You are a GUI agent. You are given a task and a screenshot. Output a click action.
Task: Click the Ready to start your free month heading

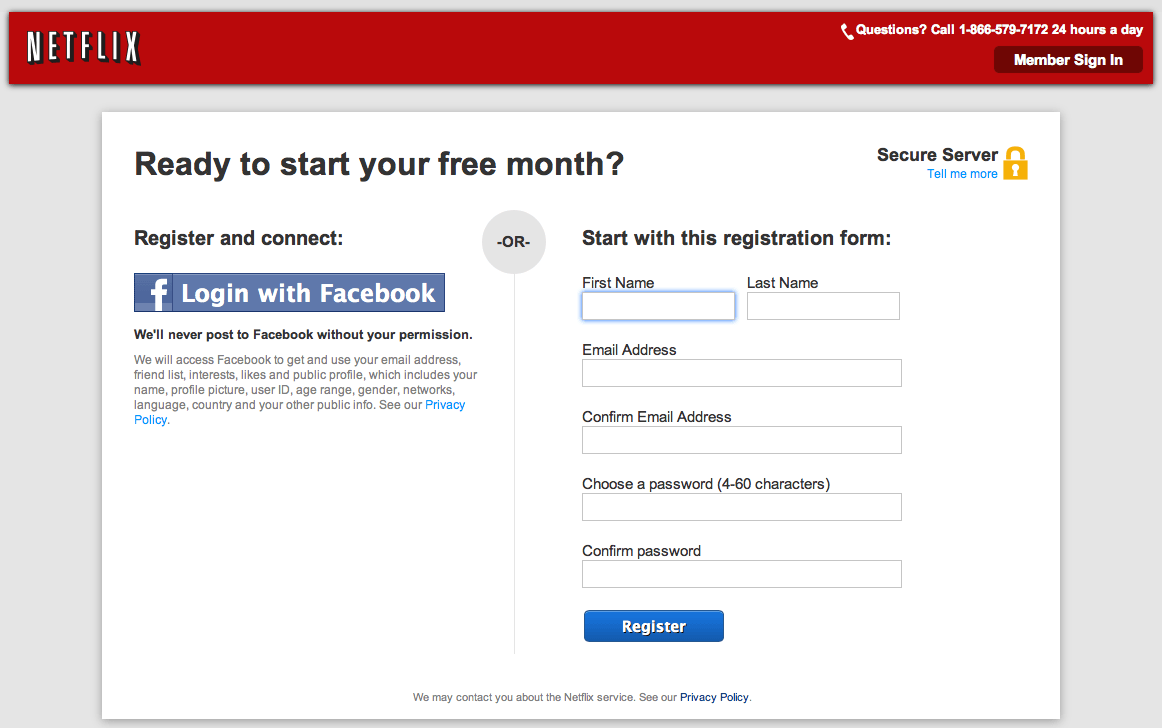(x=379, y=165)
